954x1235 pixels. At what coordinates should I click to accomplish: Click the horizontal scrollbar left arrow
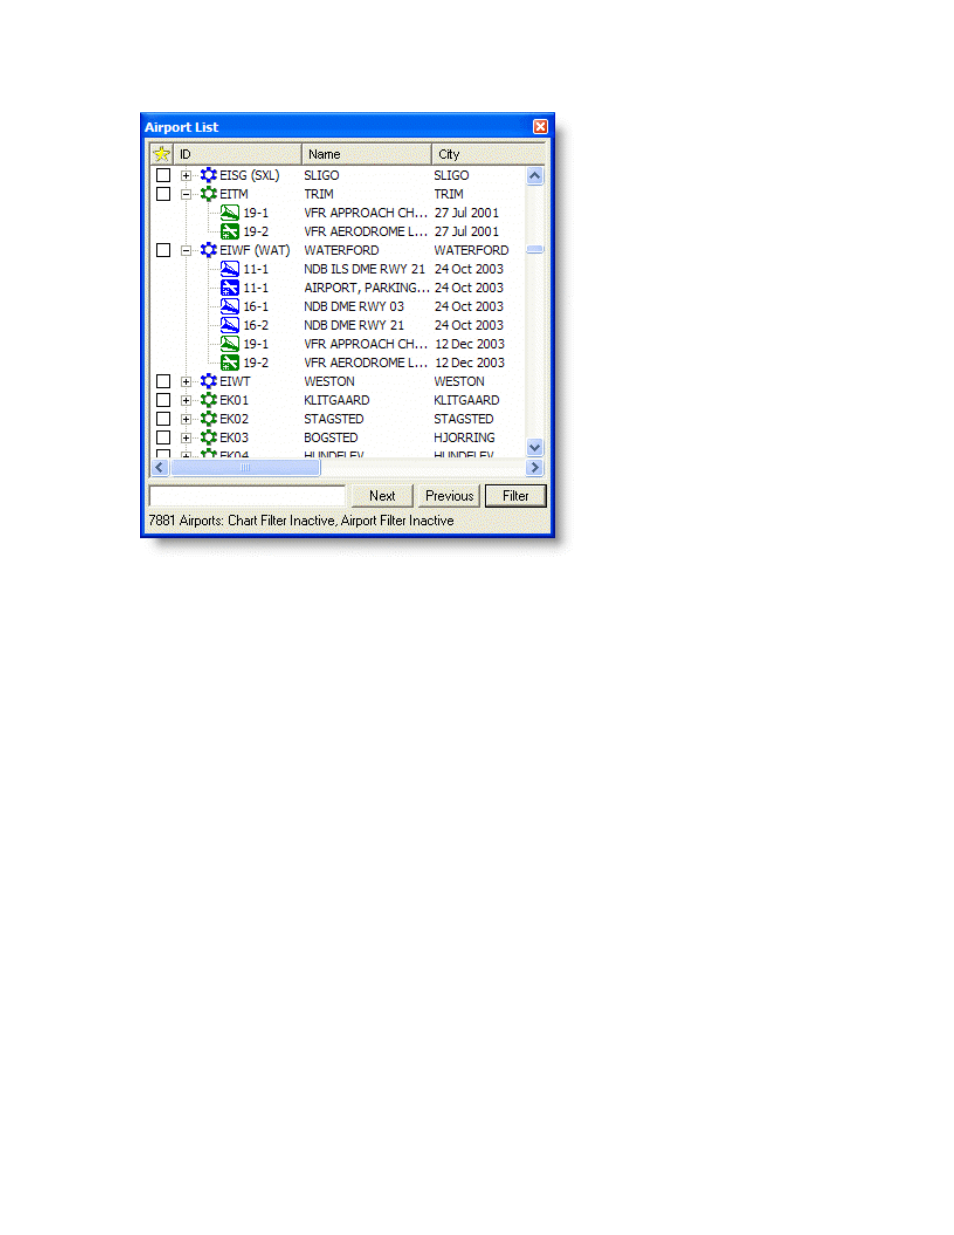pos(160,467)
